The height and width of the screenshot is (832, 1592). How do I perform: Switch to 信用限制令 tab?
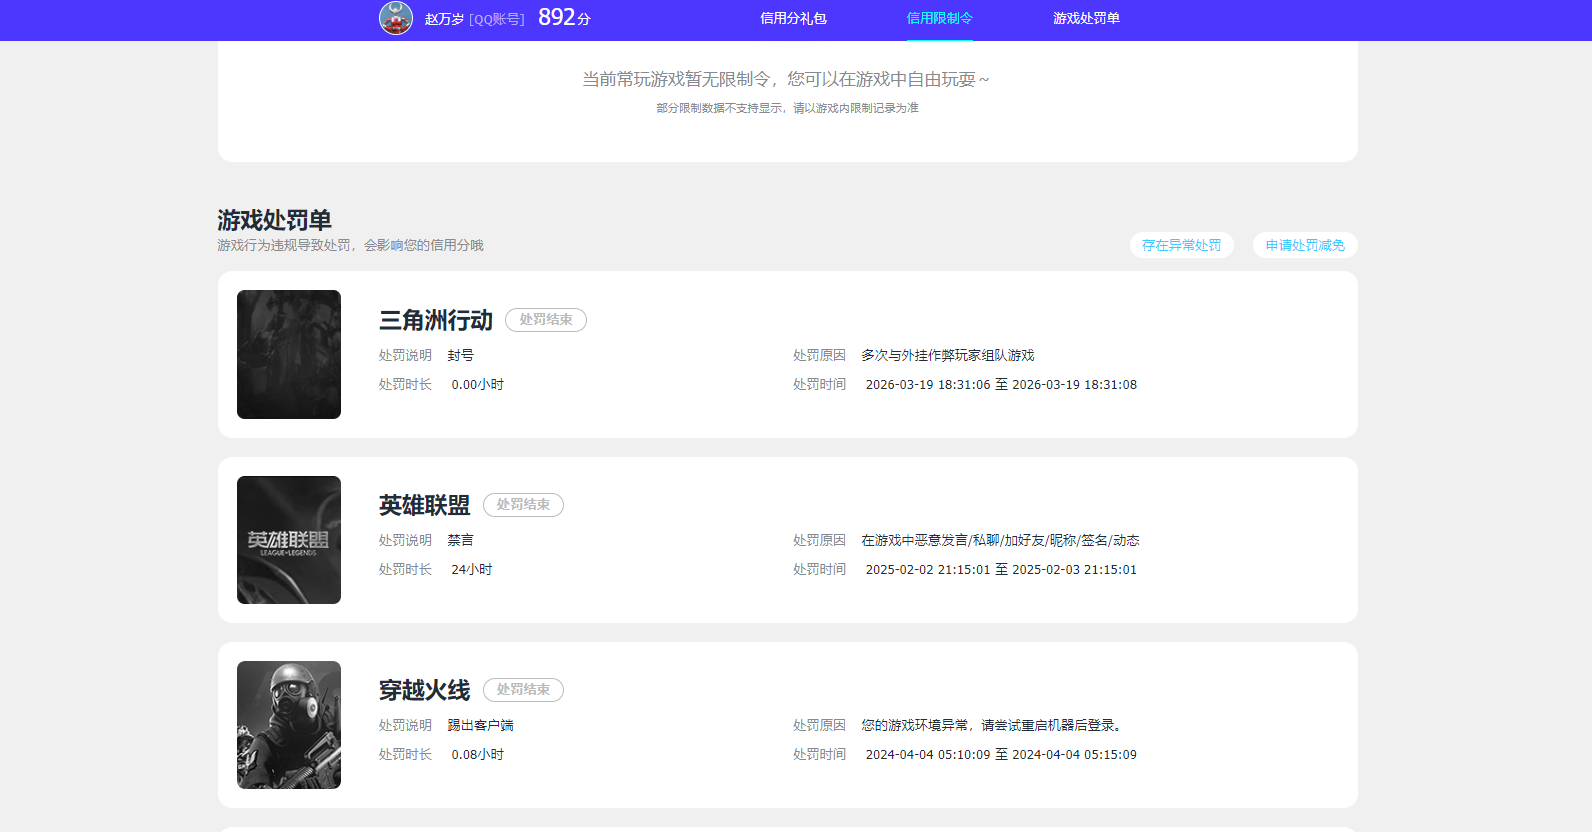(x=939, y=19)
